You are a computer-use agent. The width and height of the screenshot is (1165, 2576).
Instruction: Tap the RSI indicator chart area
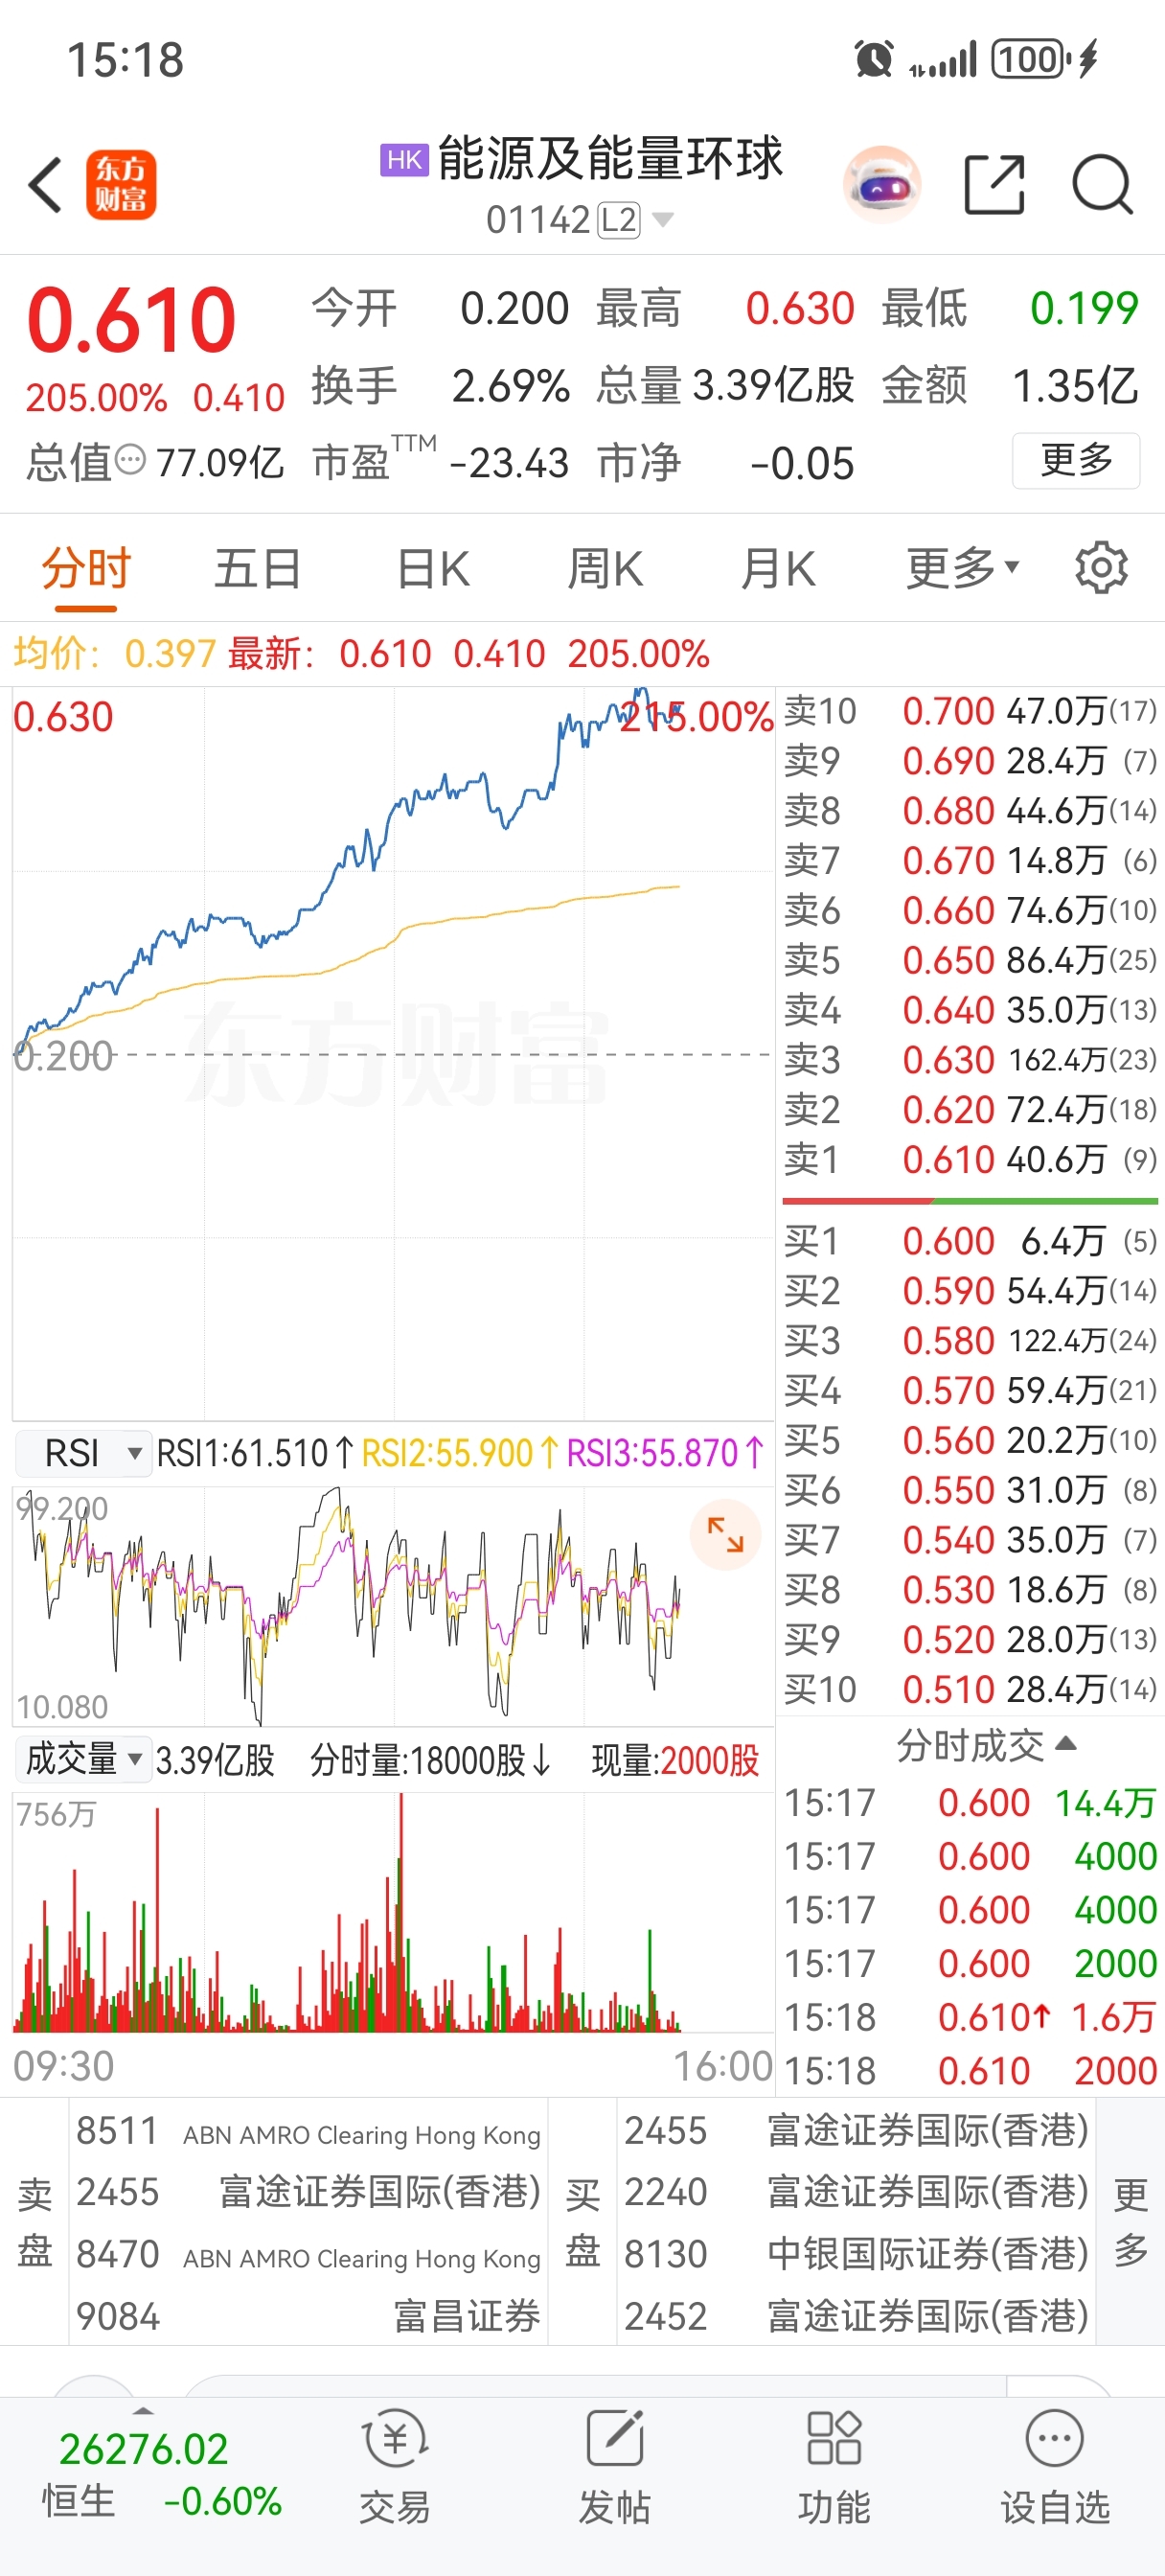[392, 1606]
